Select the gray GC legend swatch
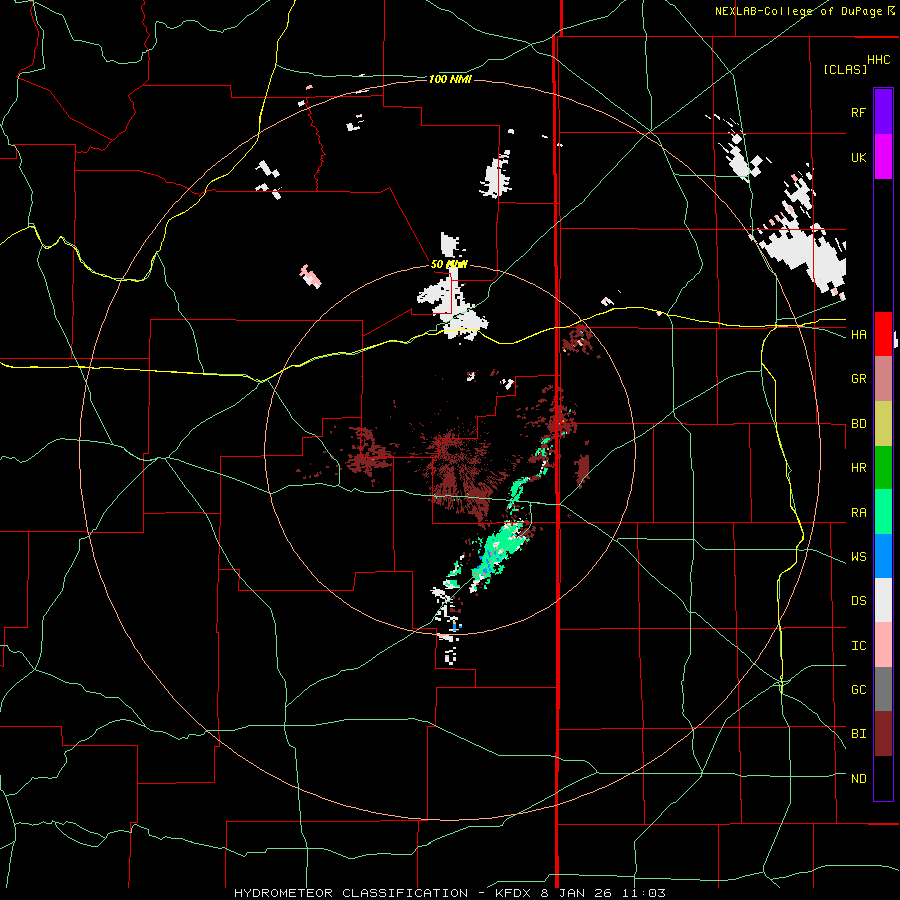Viewport: 900px width, 900px height. [x=883, y=689]
